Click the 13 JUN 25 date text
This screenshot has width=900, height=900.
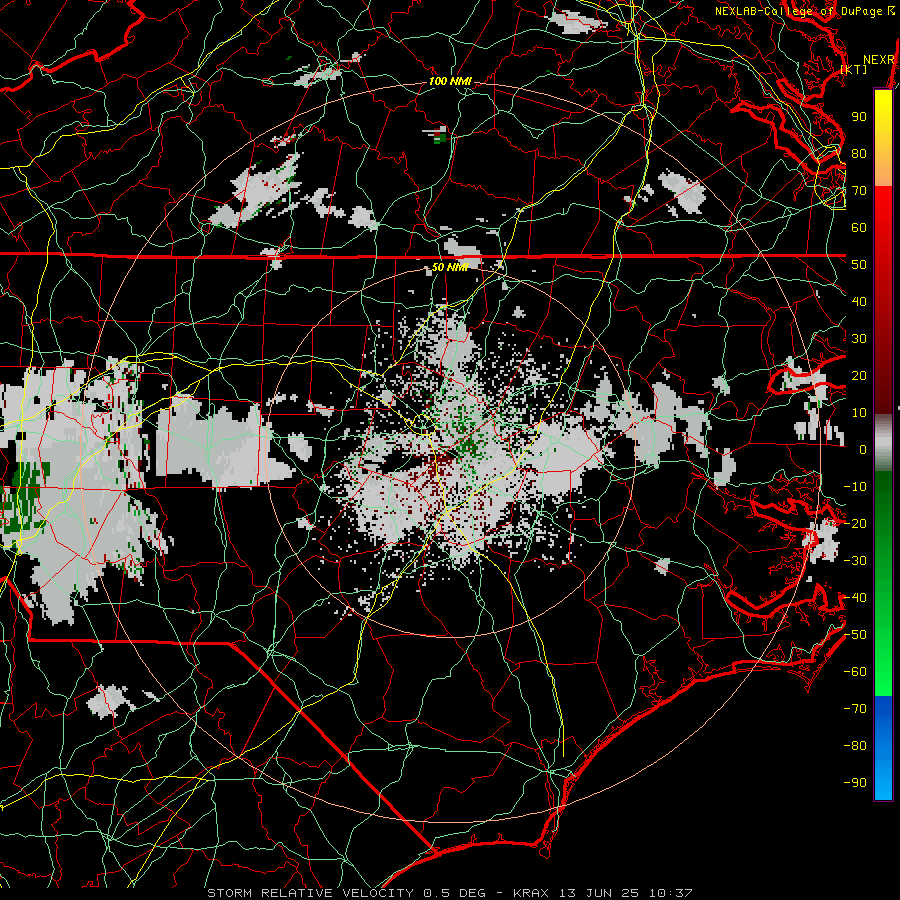[x=599, y=893]
